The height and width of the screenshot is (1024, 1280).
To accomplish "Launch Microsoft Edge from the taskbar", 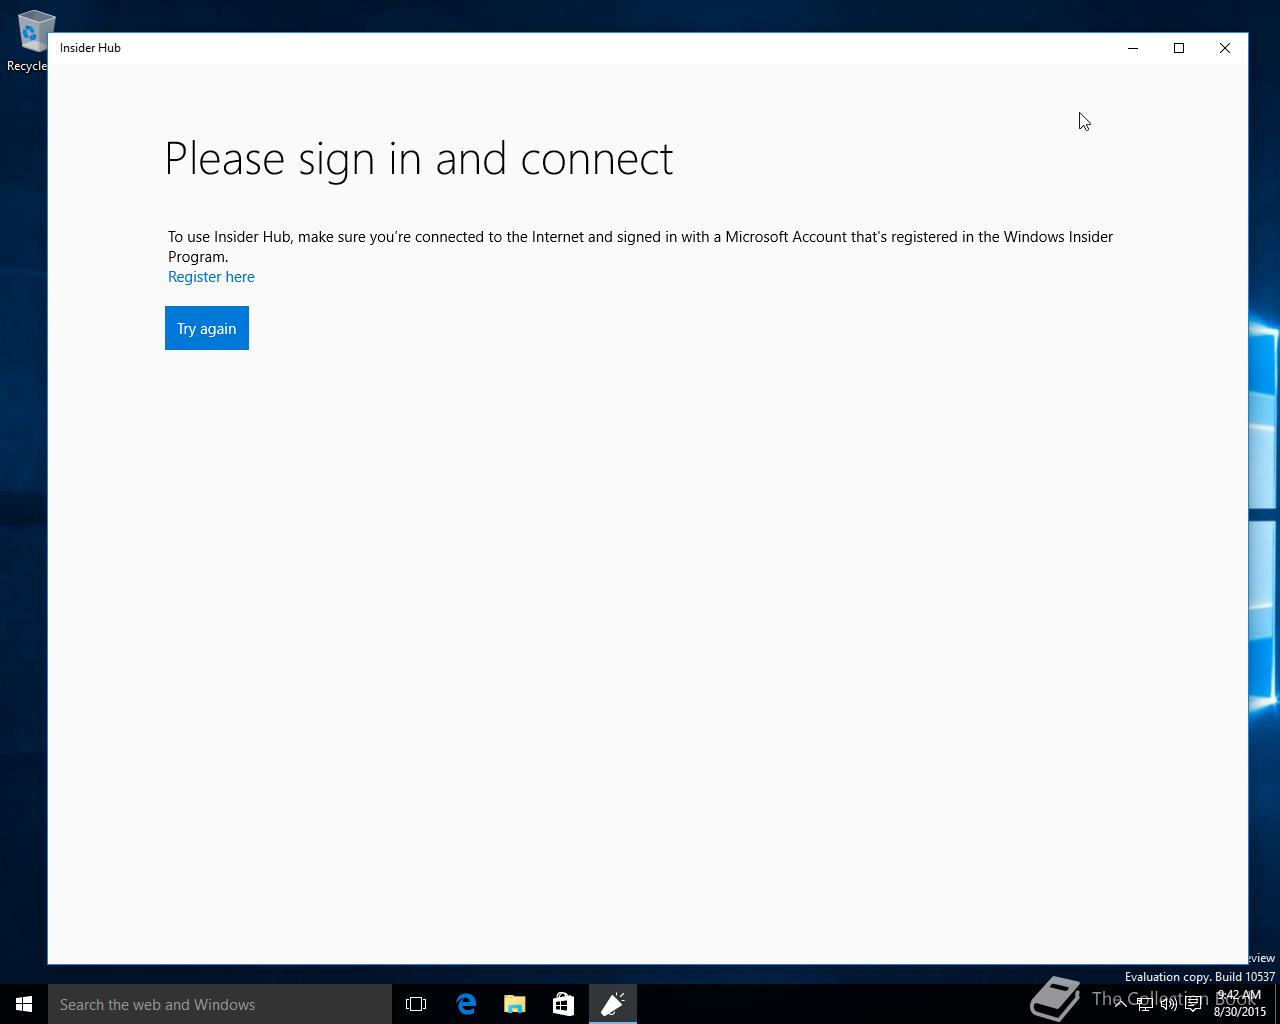I will 466,1004.
